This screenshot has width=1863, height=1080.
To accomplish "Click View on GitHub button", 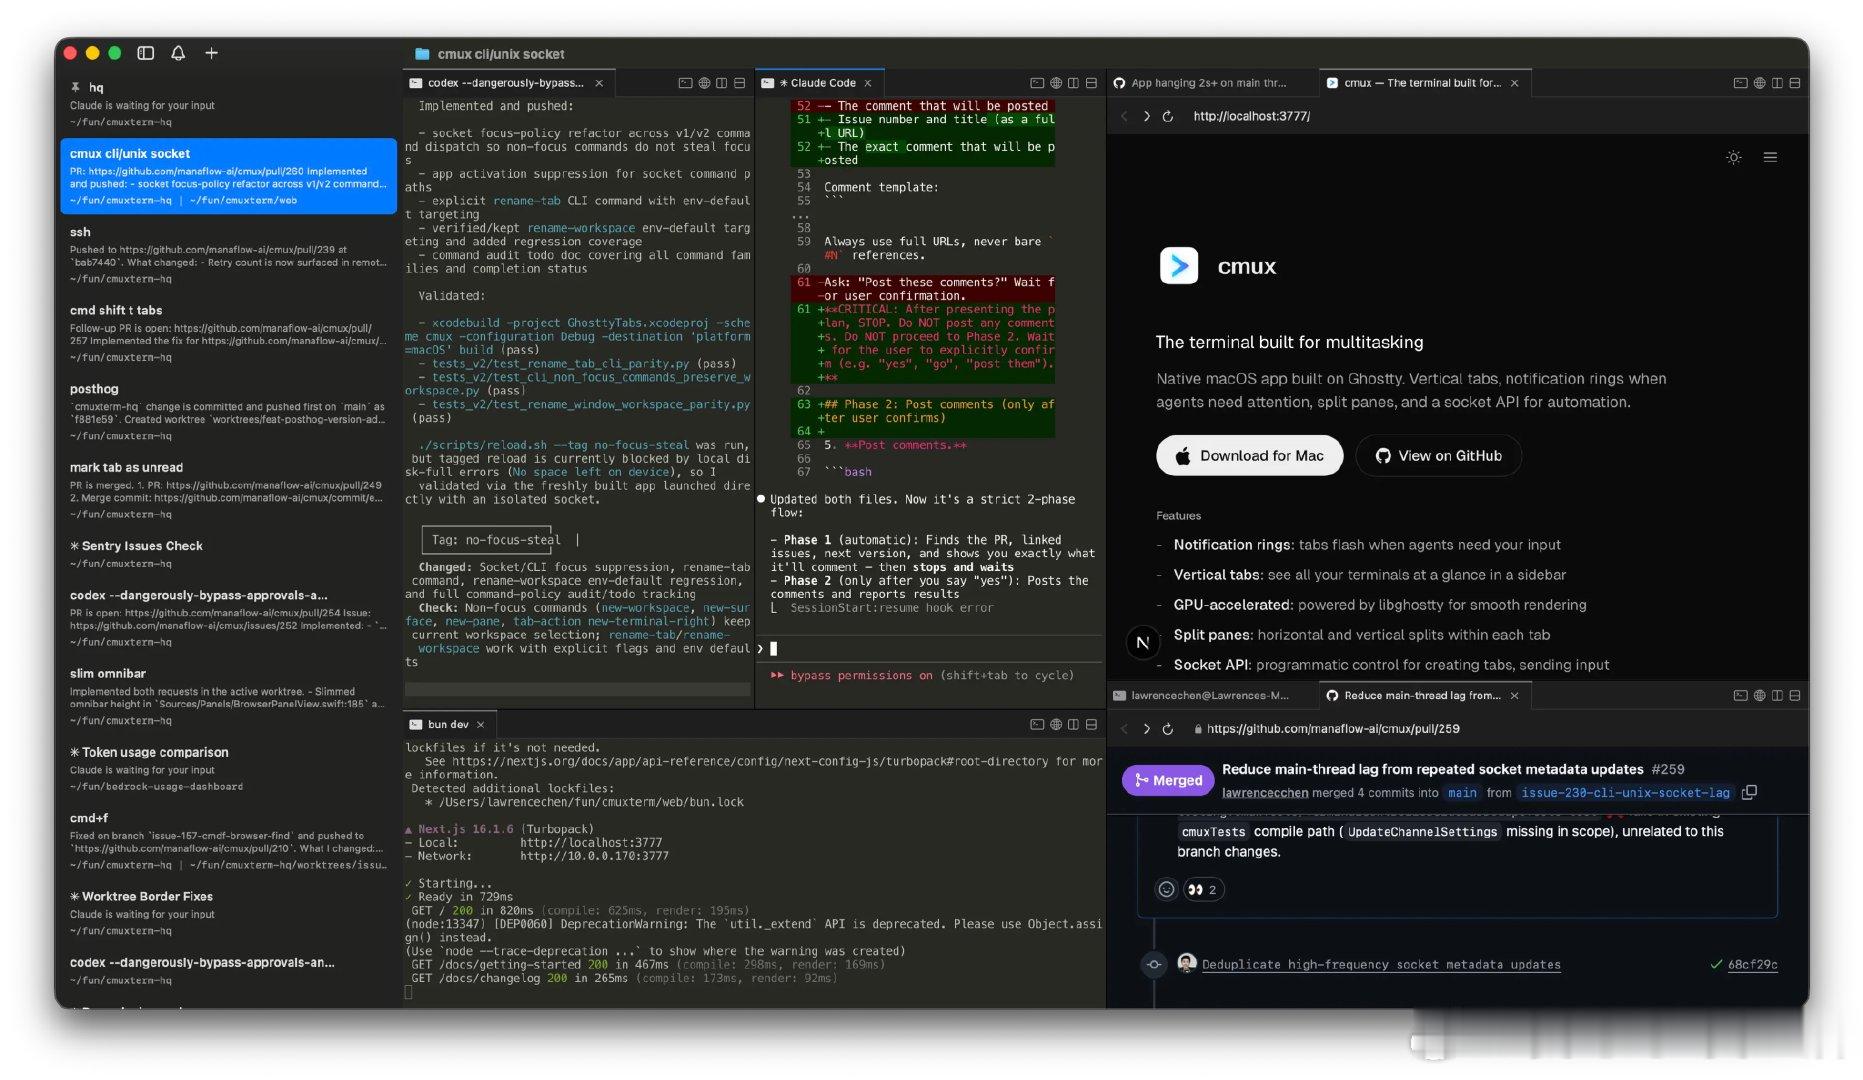I will (1438, 455).
